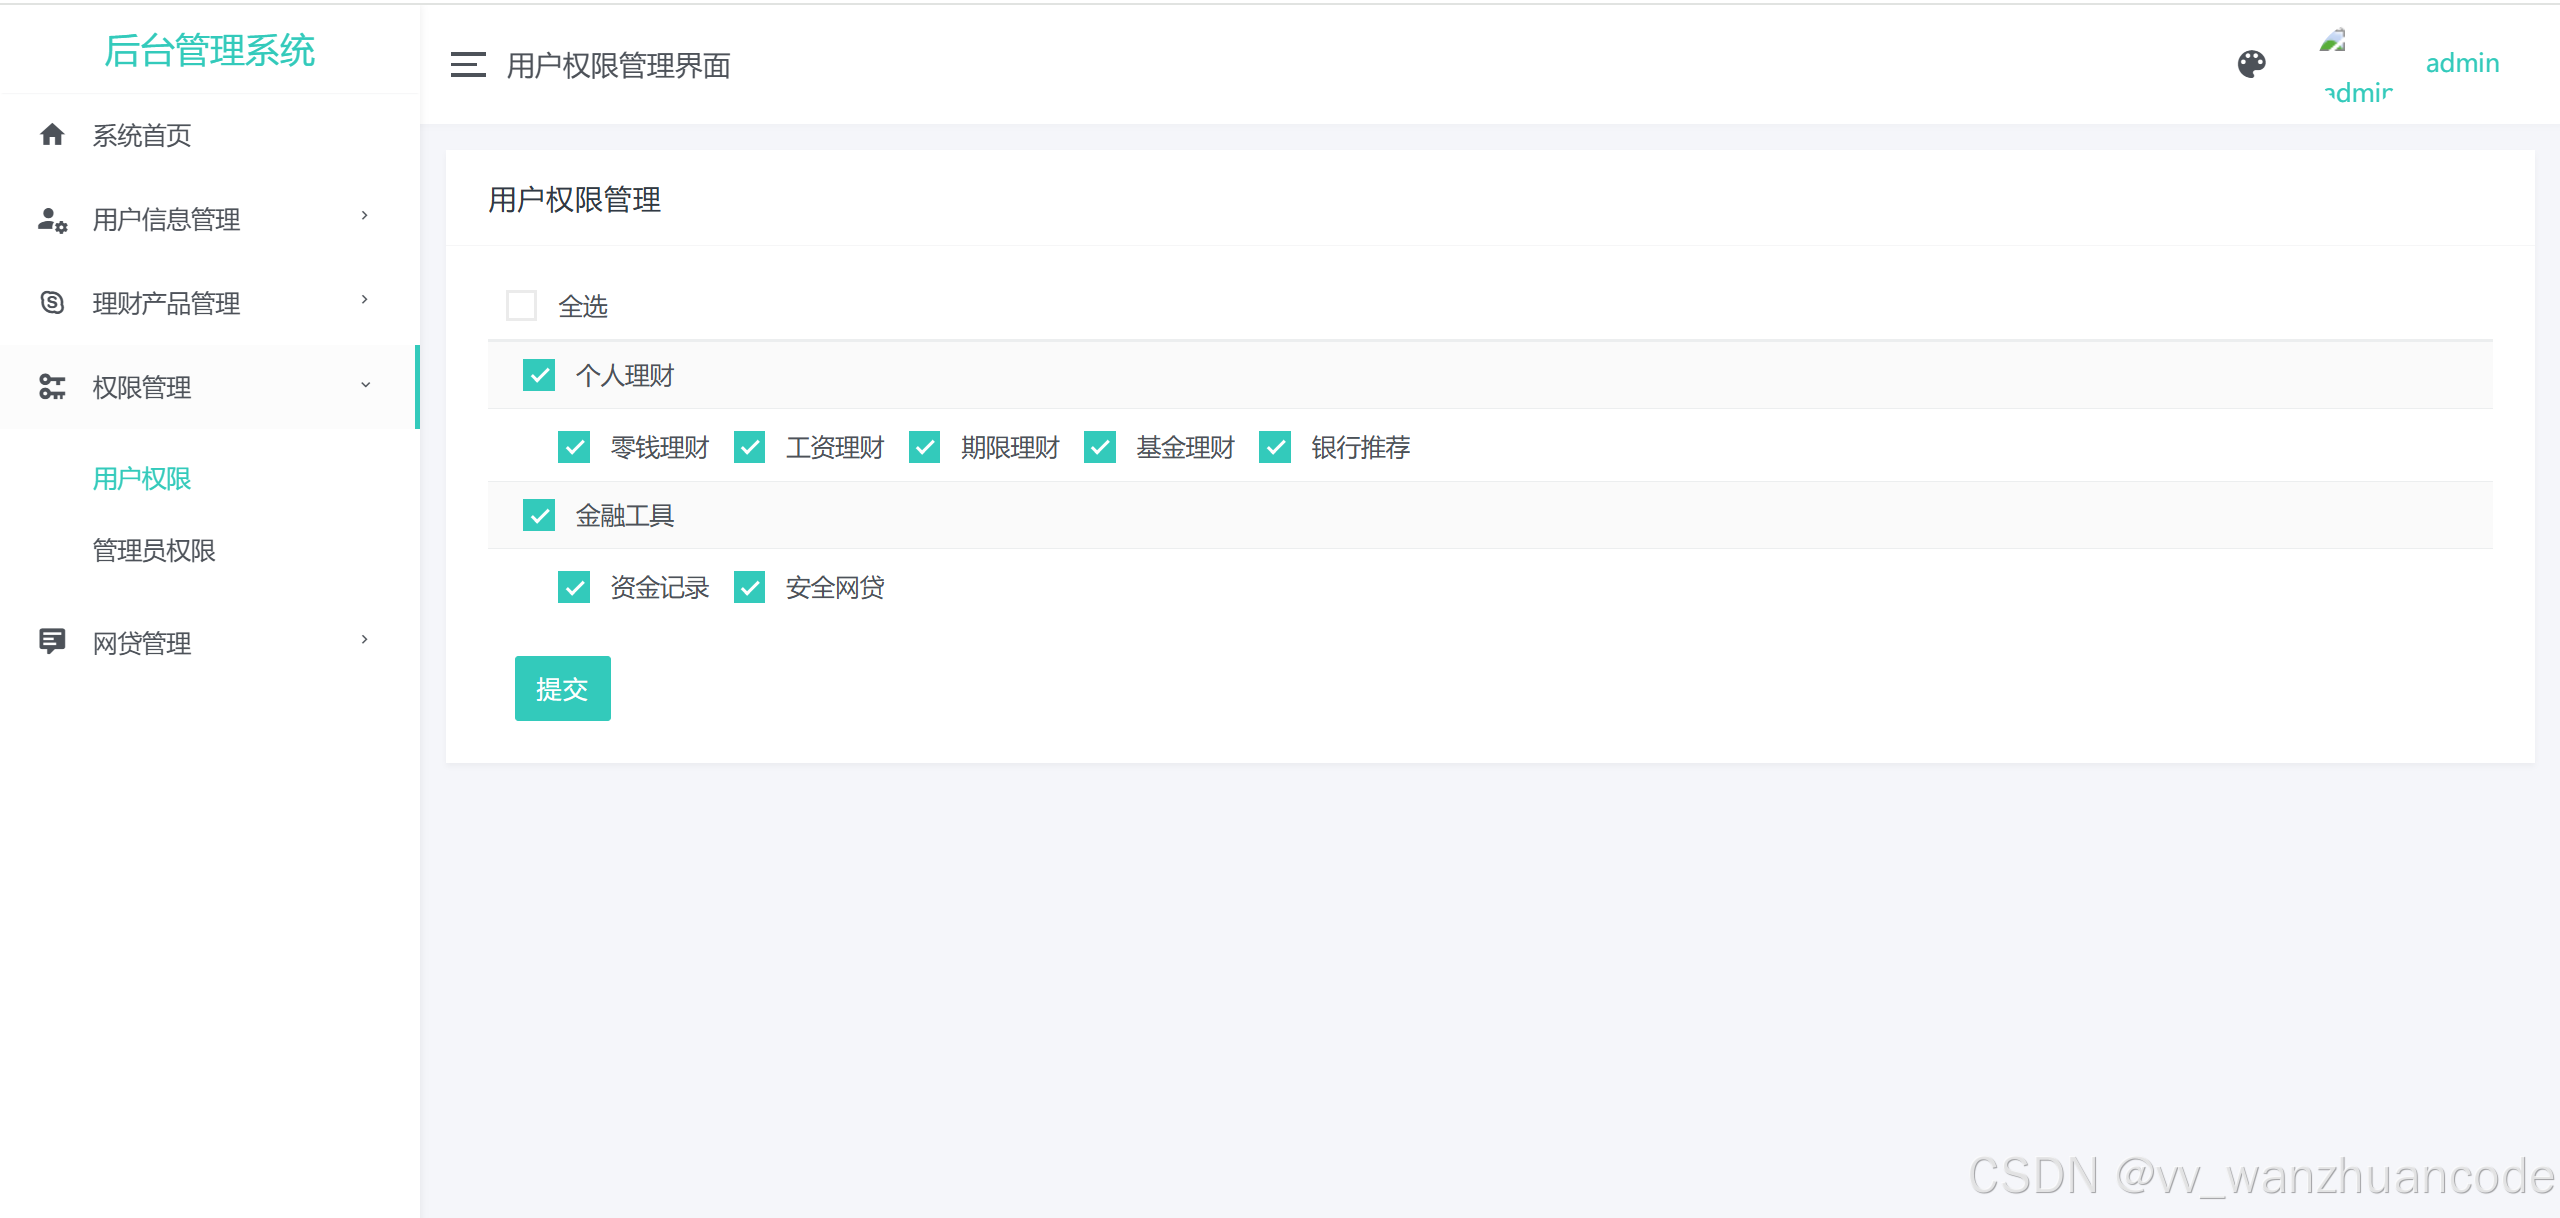Image resolution: width=2560 pixels, height=1218 pixels.
Task: Click the home icon beside 系统首页
Action: click(52, 135)
